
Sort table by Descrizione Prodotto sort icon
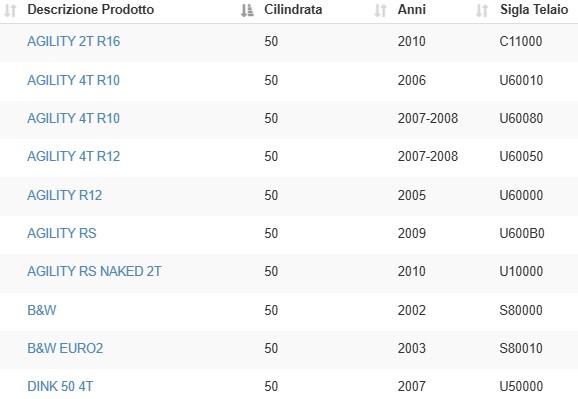247,11
